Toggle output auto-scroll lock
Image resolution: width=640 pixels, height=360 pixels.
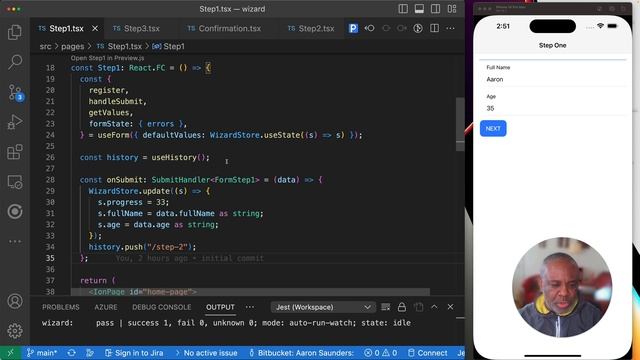[402, 307]
